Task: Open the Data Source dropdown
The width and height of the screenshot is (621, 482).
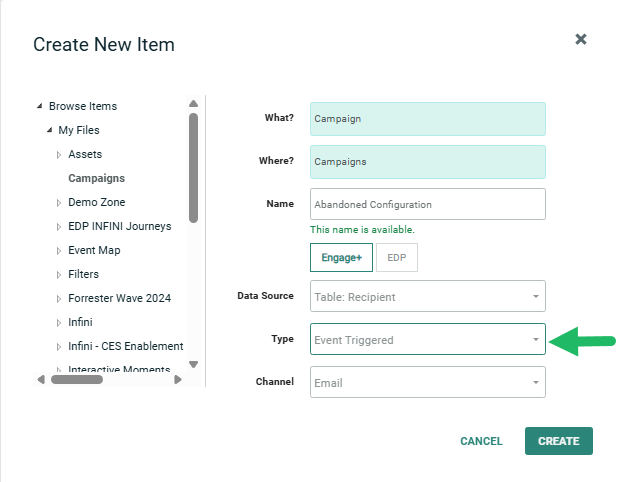Action: (428, 296)
